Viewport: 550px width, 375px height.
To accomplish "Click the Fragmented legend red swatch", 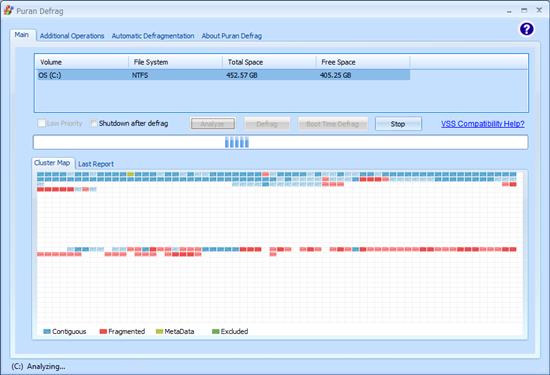I will pyautogui.click(x=103, y=332).
